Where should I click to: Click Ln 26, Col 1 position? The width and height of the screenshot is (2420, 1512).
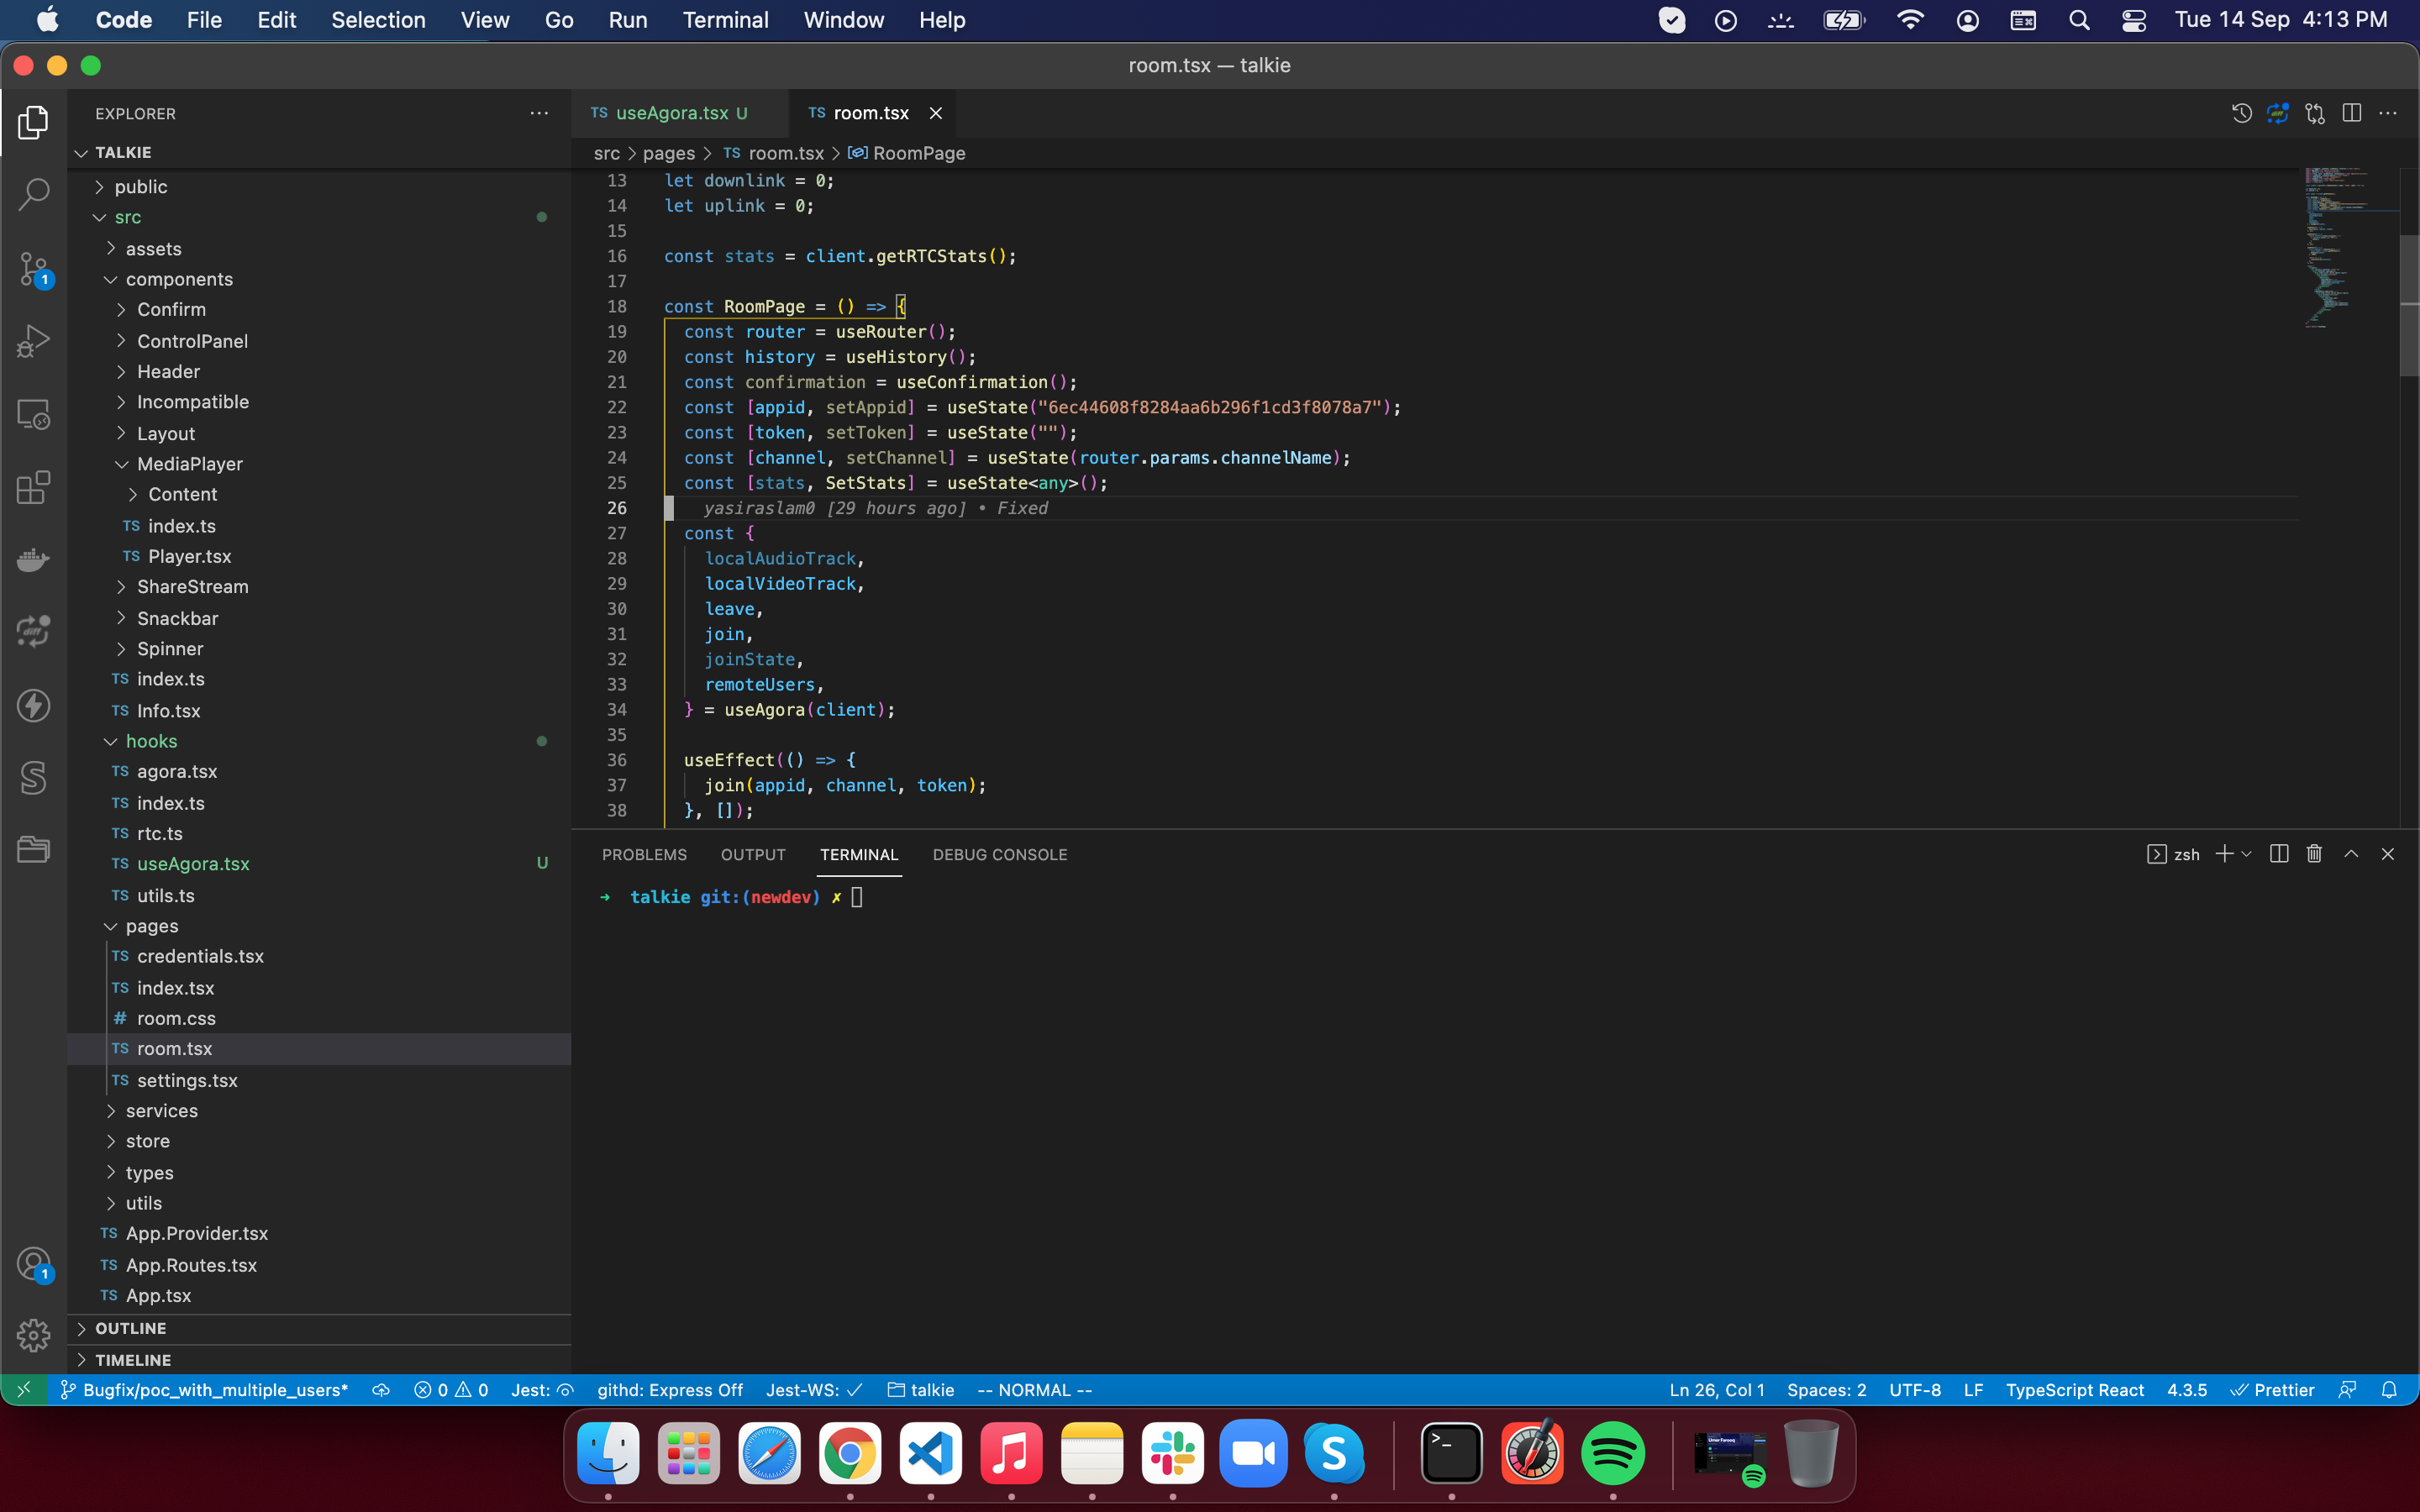pyautogui.click(x=1716, y=1390)
